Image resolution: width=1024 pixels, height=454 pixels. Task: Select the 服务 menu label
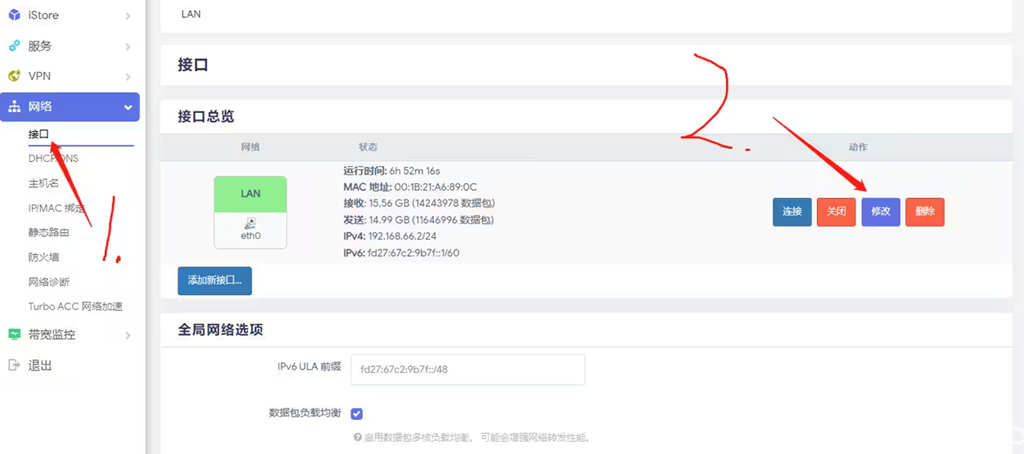[x=40, y=46]
